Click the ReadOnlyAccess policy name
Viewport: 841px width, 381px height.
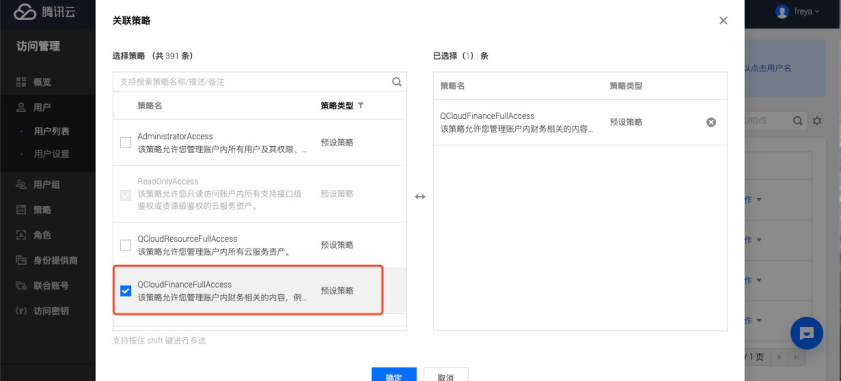click(x=168, y=181)
